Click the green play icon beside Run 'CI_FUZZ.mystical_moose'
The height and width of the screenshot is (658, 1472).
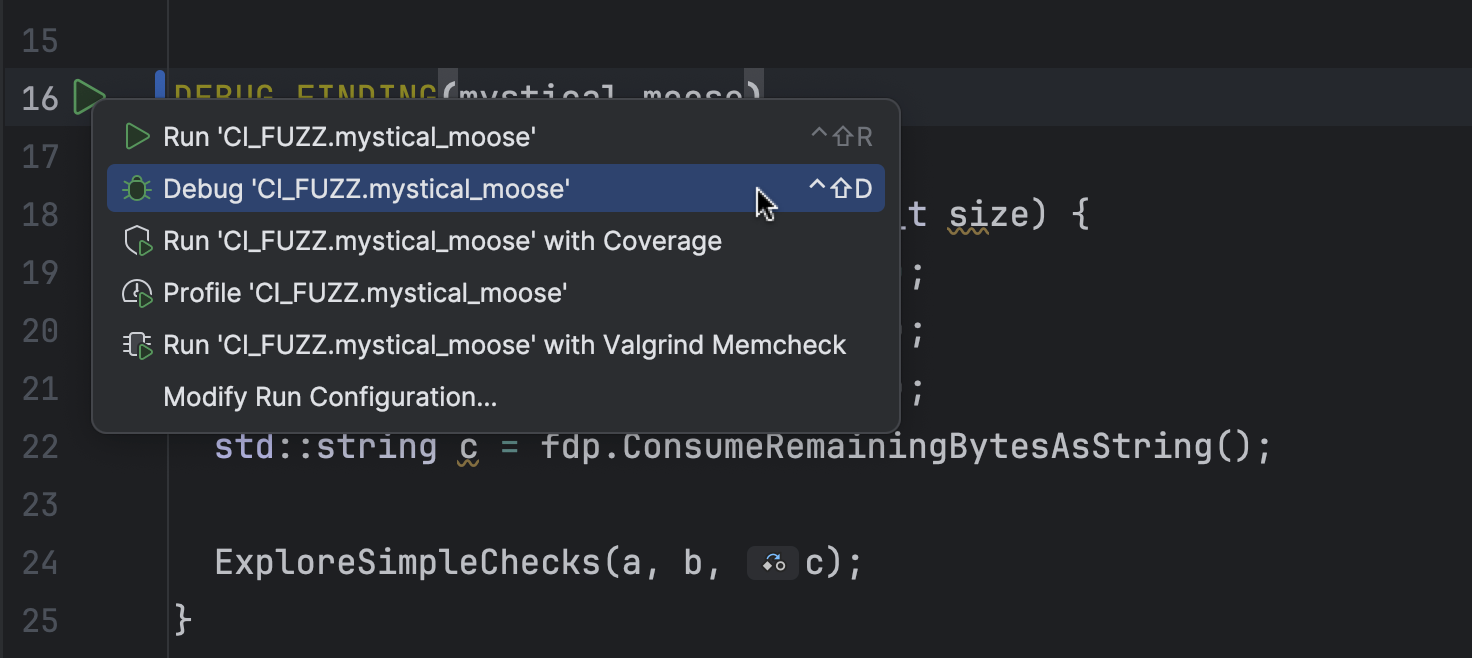[x=136, y=137]
